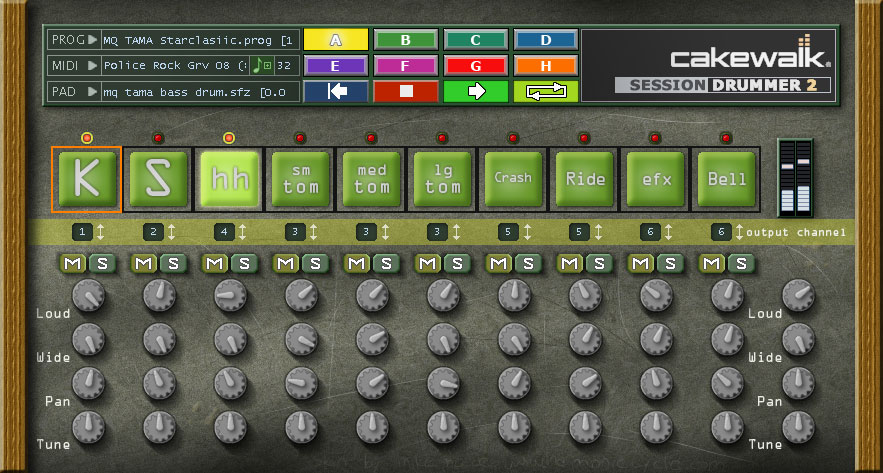Select pattern H orange button
Viewport: 883px width, 473px height.
(546, 66)
